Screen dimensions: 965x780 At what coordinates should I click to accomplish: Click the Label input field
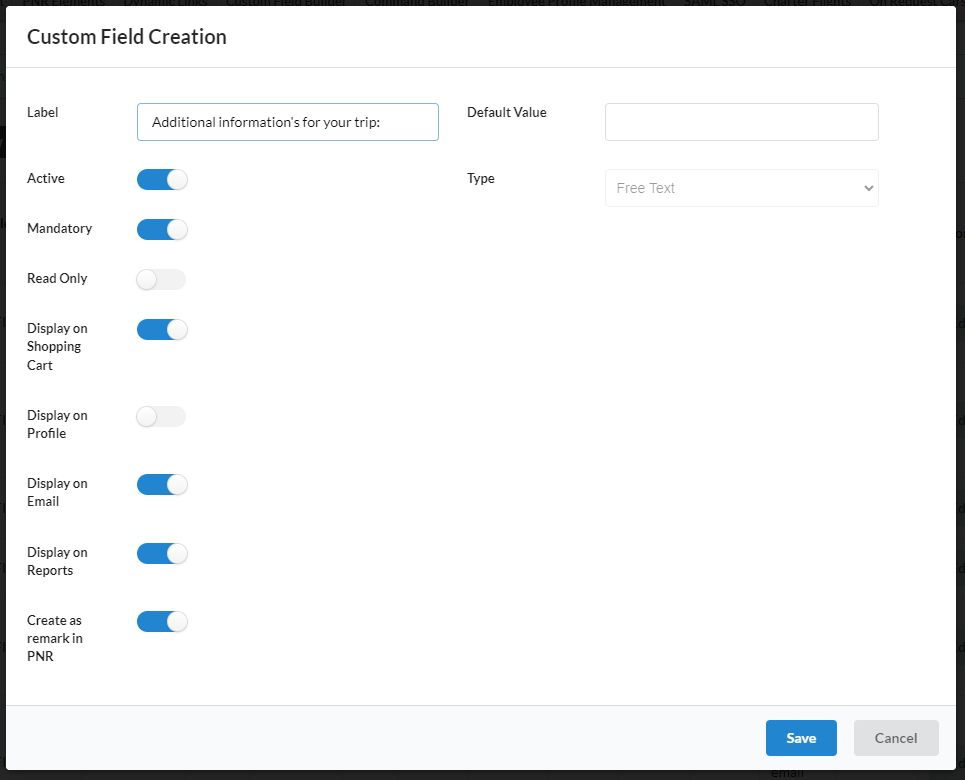pyautogui.click(x=287, y=122)
